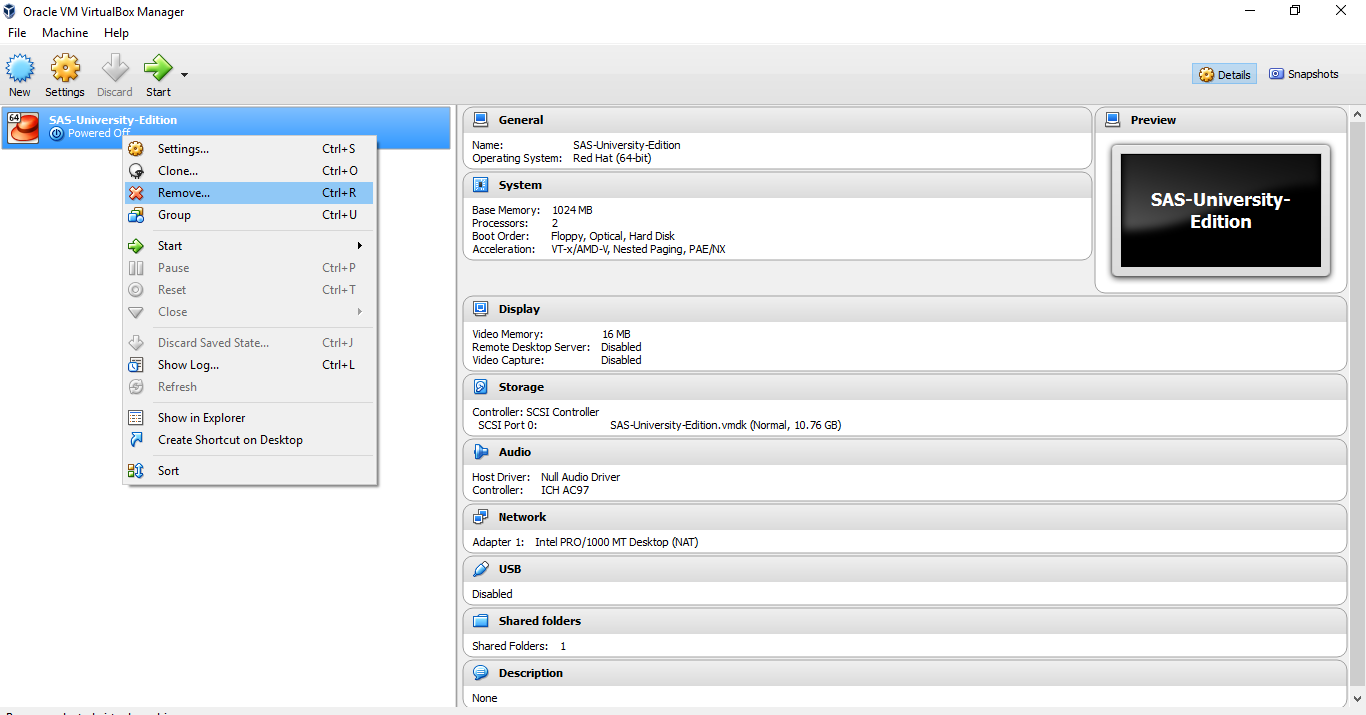Image resolution: width=1366 pixels, height=715 pixels.
Task: Choose Settings... in the context menu
Action: [x=248, y=149]
